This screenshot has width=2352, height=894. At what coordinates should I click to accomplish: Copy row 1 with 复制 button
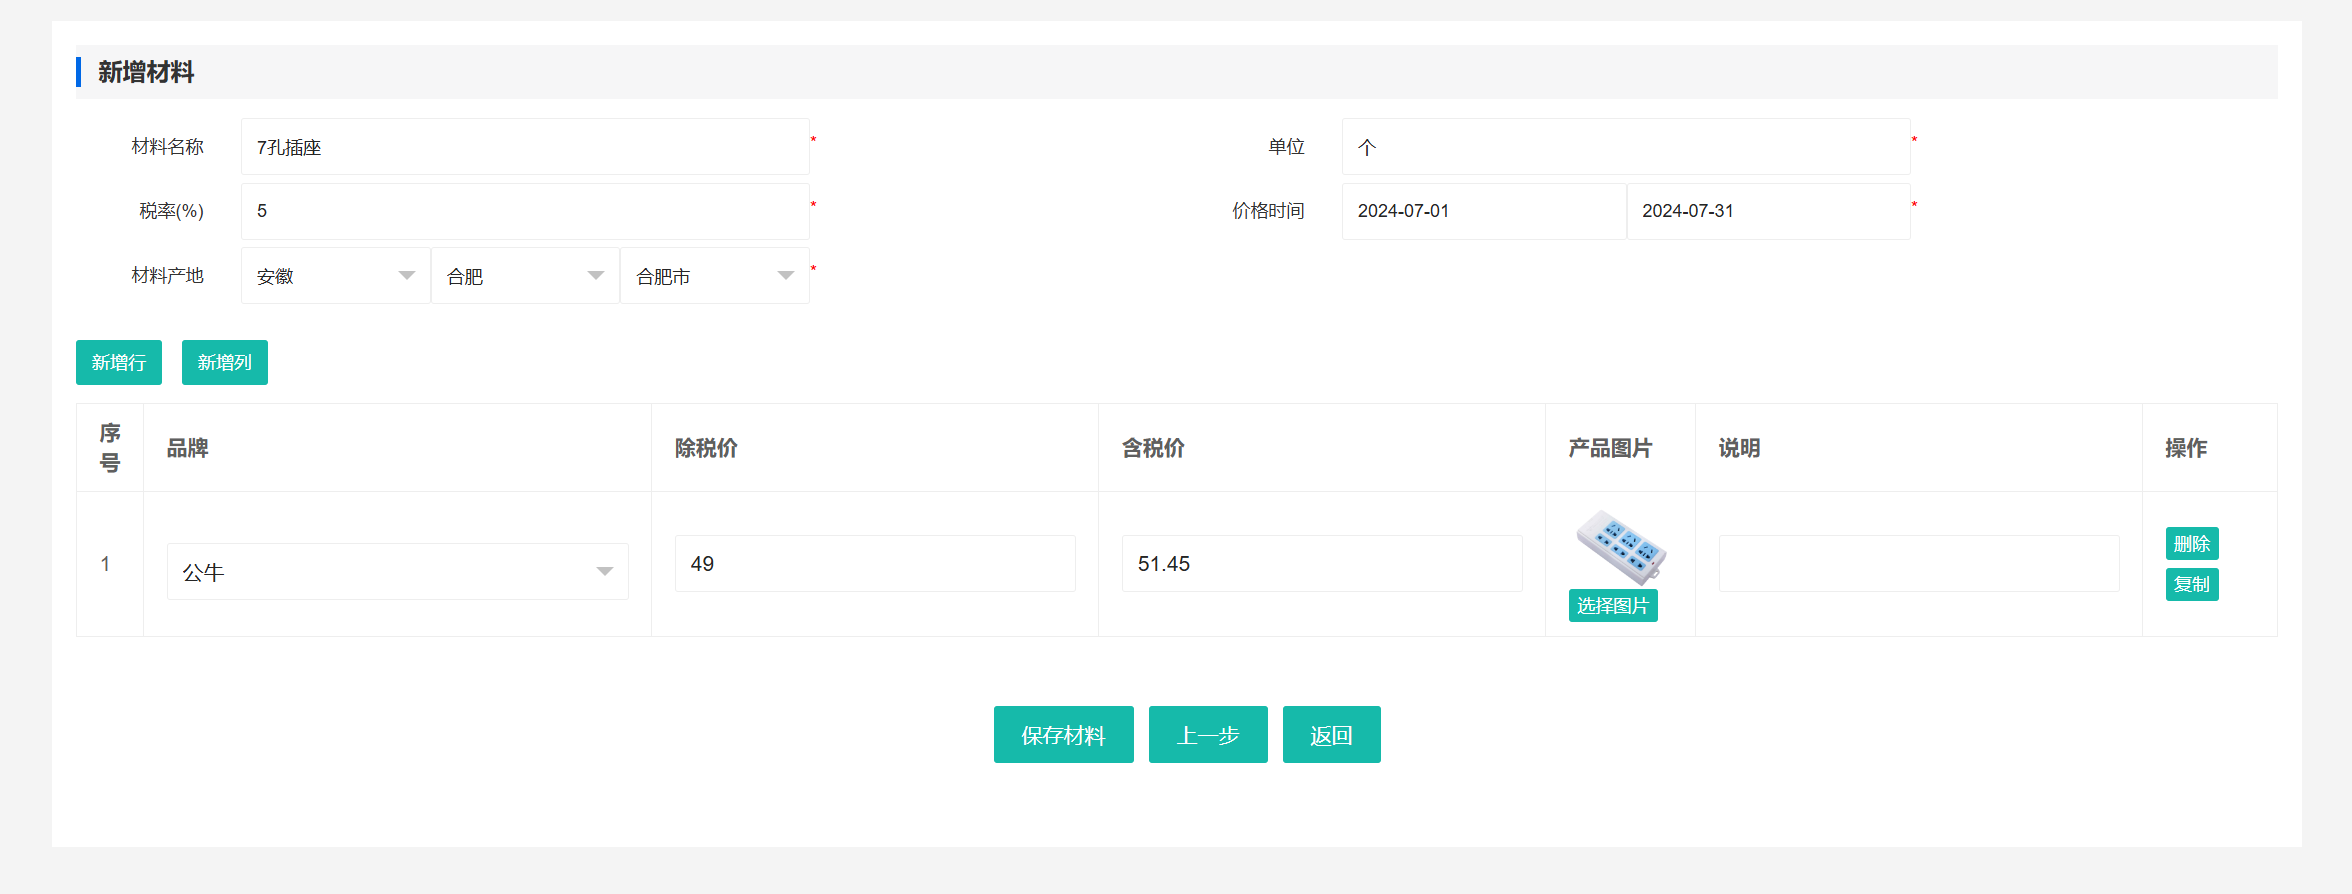click(2192, 584)
